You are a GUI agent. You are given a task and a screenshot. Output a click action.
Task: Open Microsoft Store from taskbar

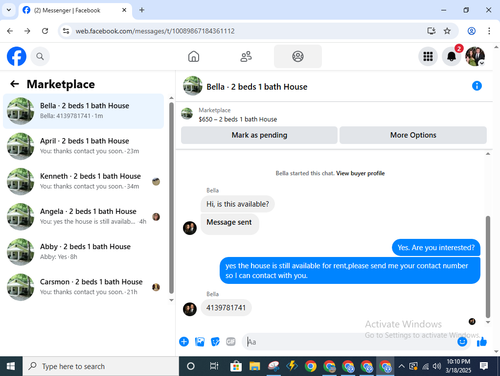pyautogui.click(x=236, y=366)
